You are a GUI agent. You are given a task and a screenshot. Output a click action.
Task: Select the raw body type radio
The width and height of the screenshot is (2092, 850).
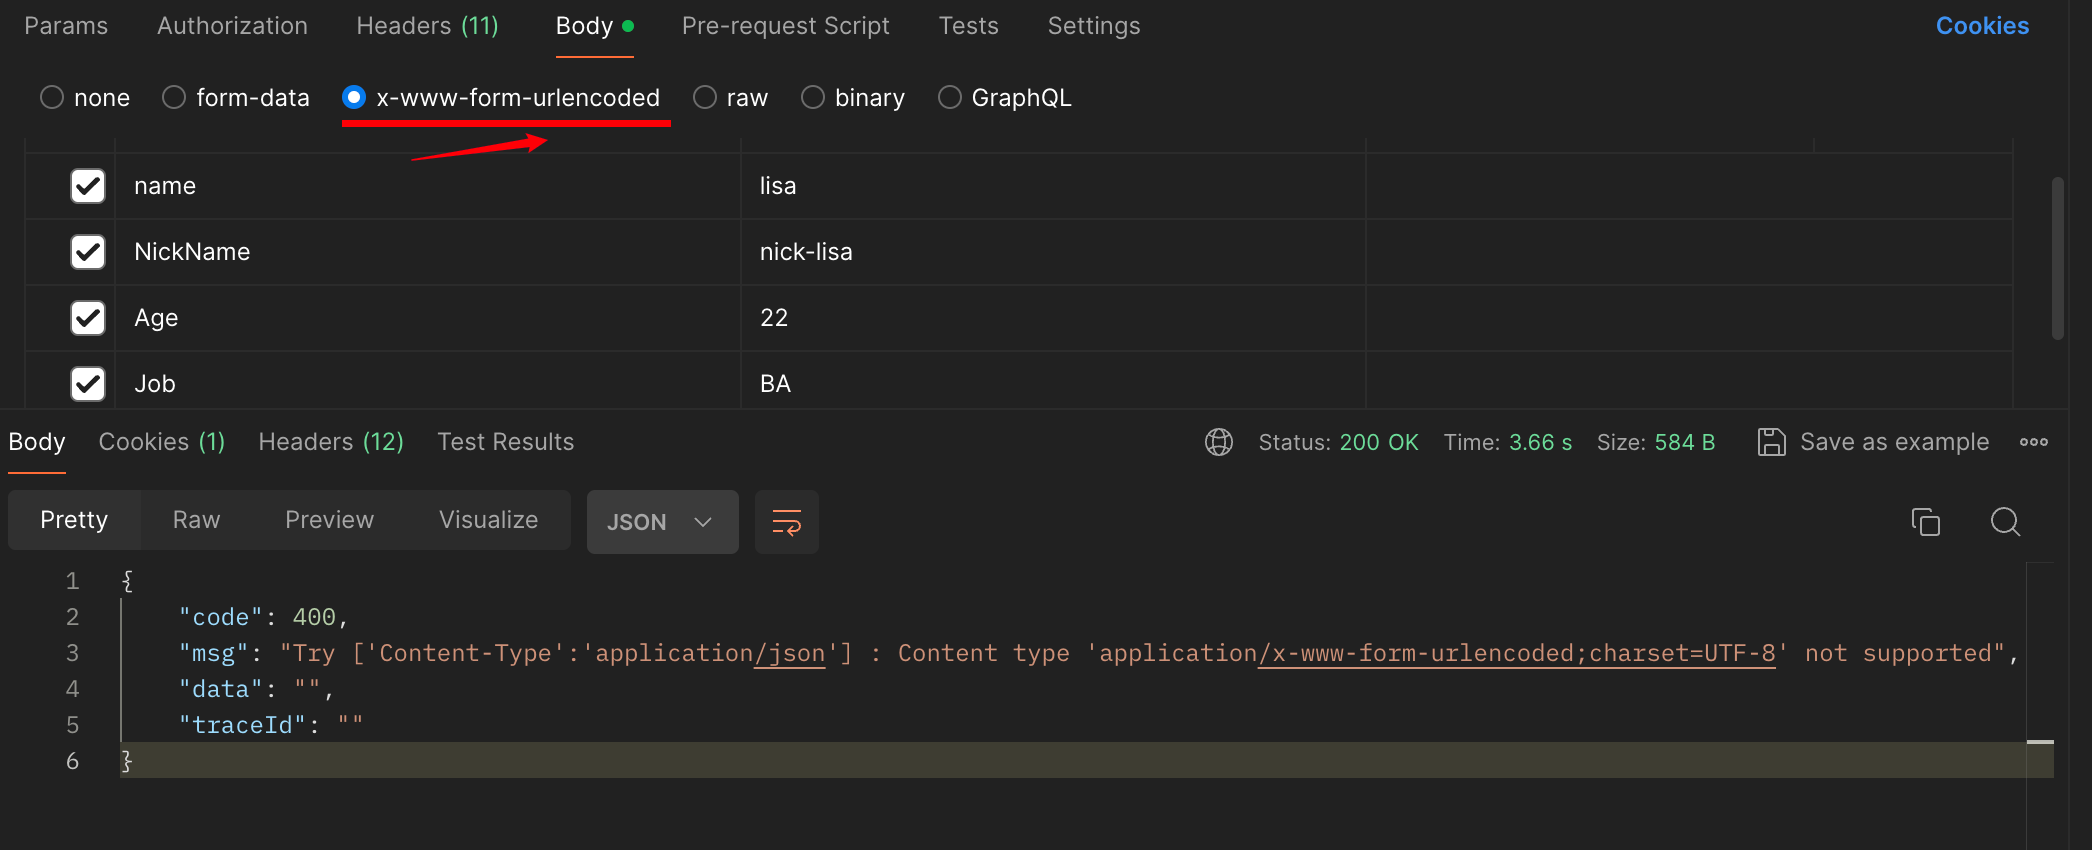pyautogui.click(x=705, y=98)
